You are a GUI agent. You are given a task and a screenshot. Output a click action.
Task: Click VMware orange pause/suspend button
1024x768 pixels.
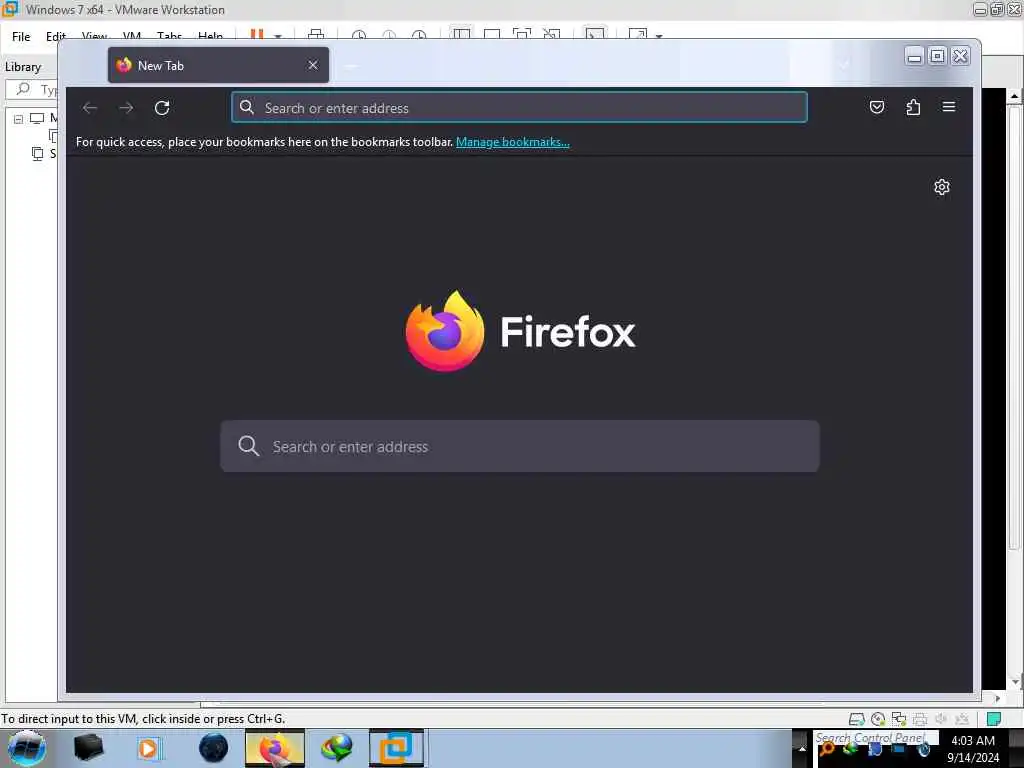tap(257, 35)
